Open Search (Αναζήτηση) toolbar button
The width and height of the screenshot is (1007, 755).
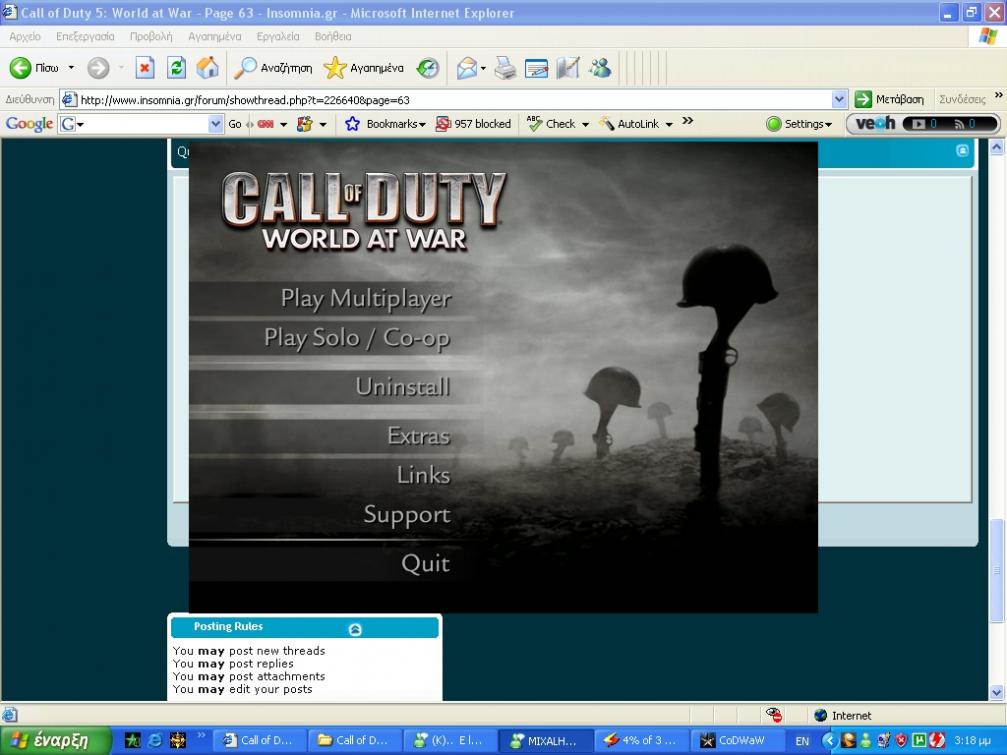click(272, 67)
